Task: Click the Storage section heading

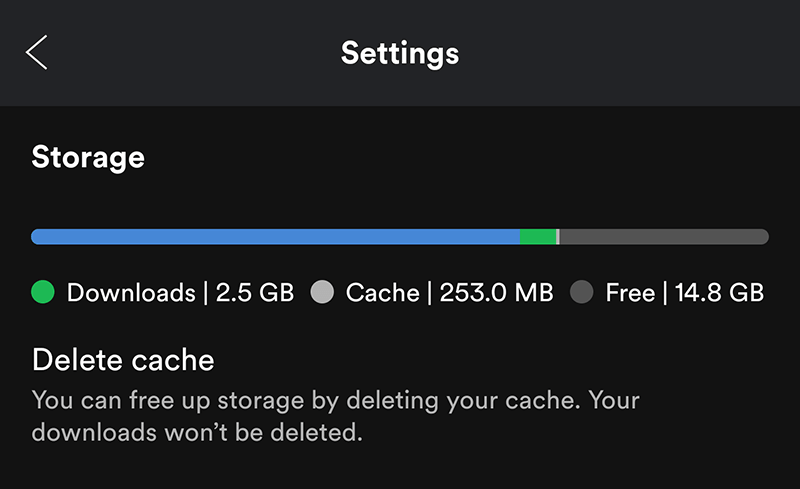Action: (x=88, y=157)
